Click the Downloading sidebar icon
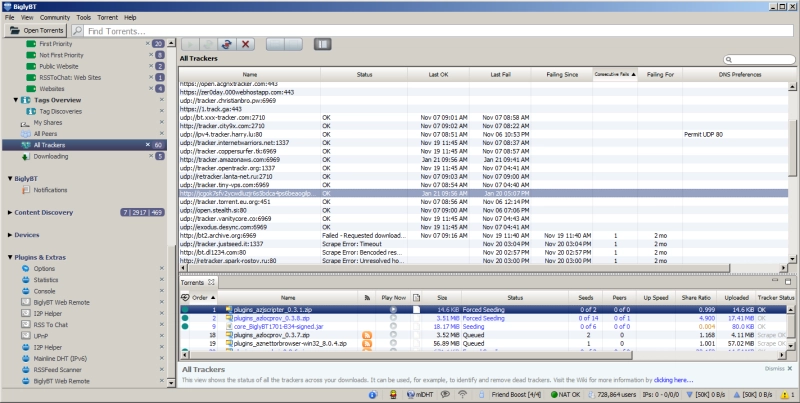Image resolution: width=800 pixels, height=403 pixels. pyautogui.click(x=25, y=157)
